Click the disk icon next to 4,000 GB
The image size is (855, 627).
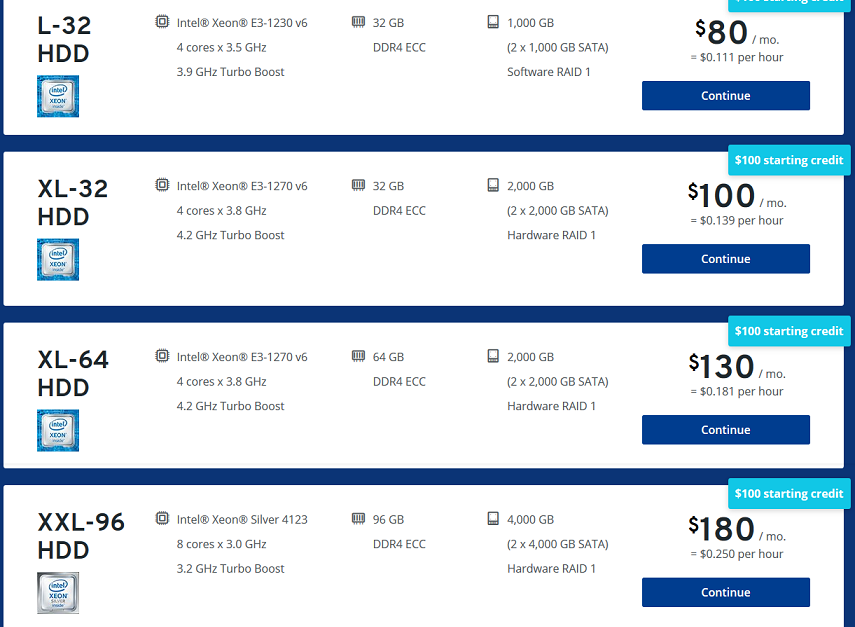493,519
